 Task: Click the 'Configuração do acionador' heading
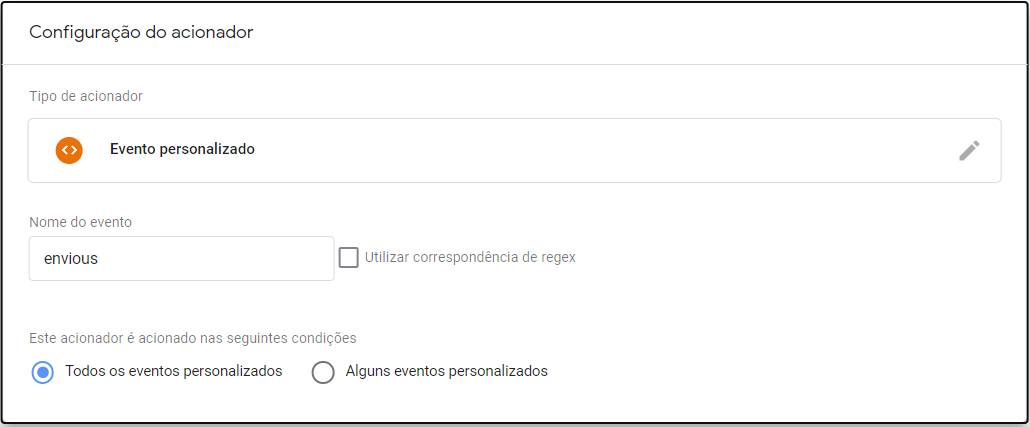coord(141,32)
